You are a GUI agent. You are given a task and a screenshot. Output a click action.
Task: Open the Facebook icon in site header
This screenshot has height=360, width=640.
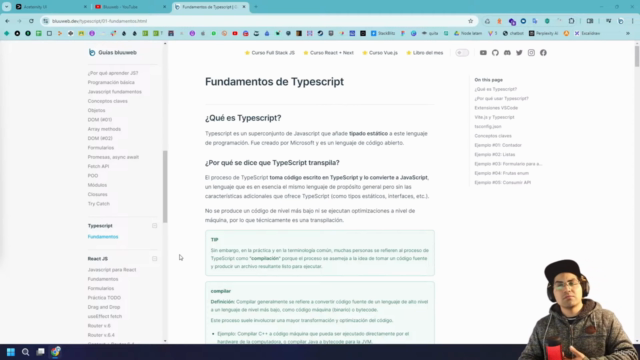543,53
